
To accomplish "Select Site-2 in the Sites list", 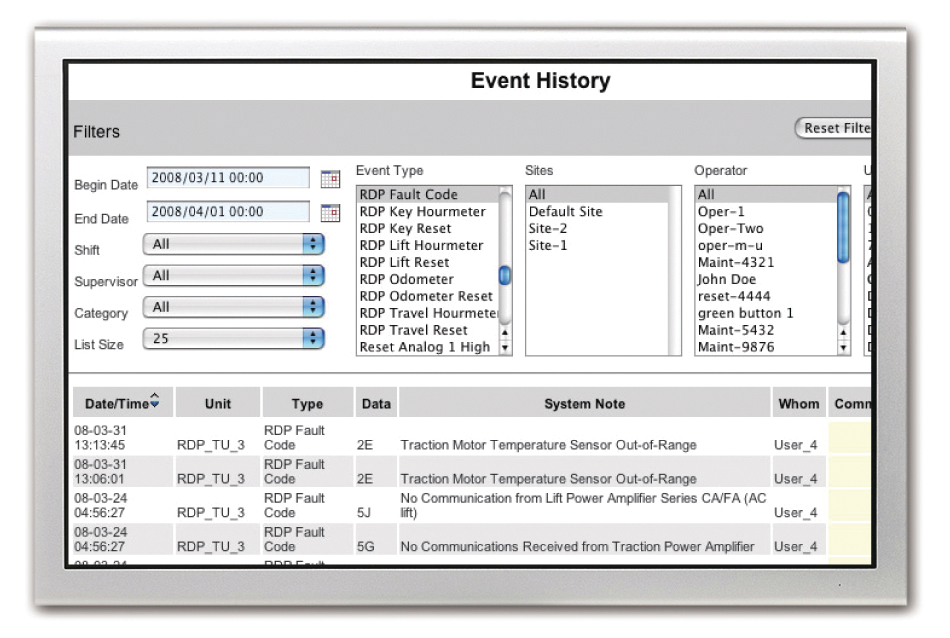I will pos(550,229).
